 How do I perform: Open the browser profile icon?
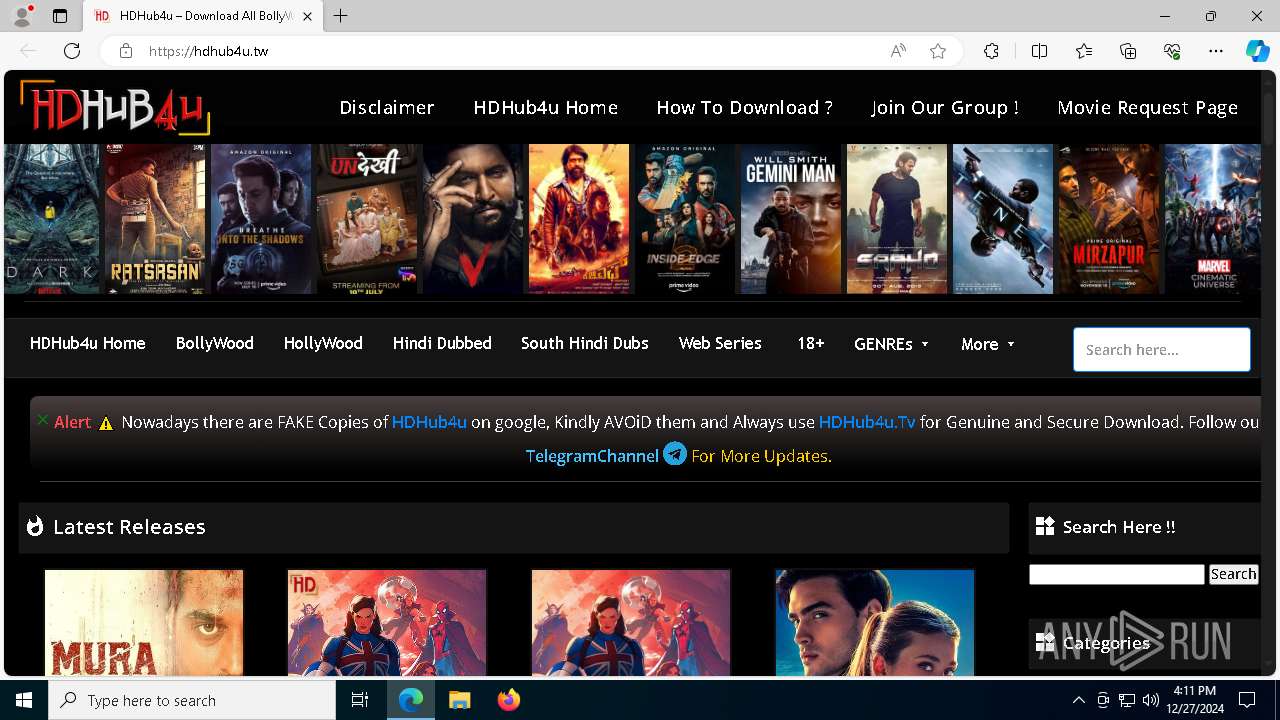point(22,16)
